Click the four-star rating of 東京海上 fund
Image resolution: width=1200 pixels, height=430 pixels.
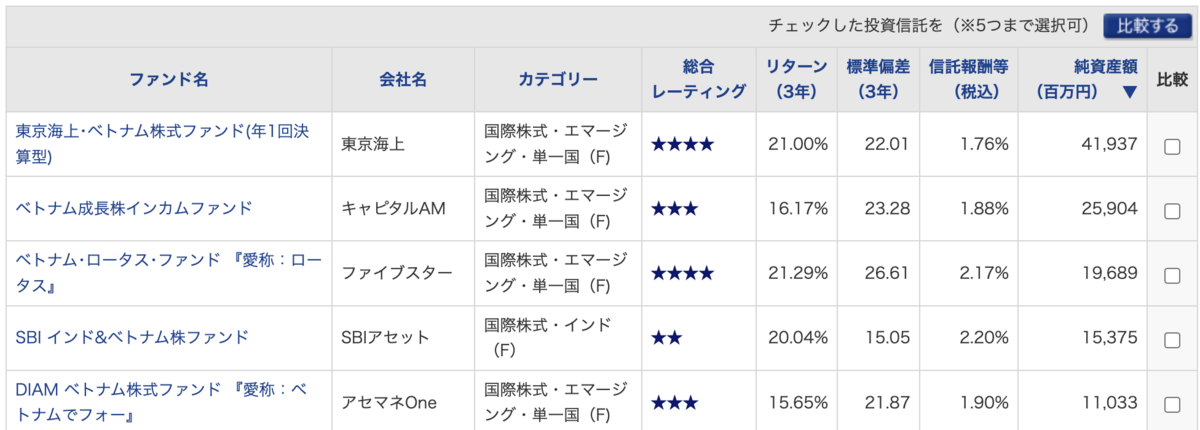click(x=682, y=145)
